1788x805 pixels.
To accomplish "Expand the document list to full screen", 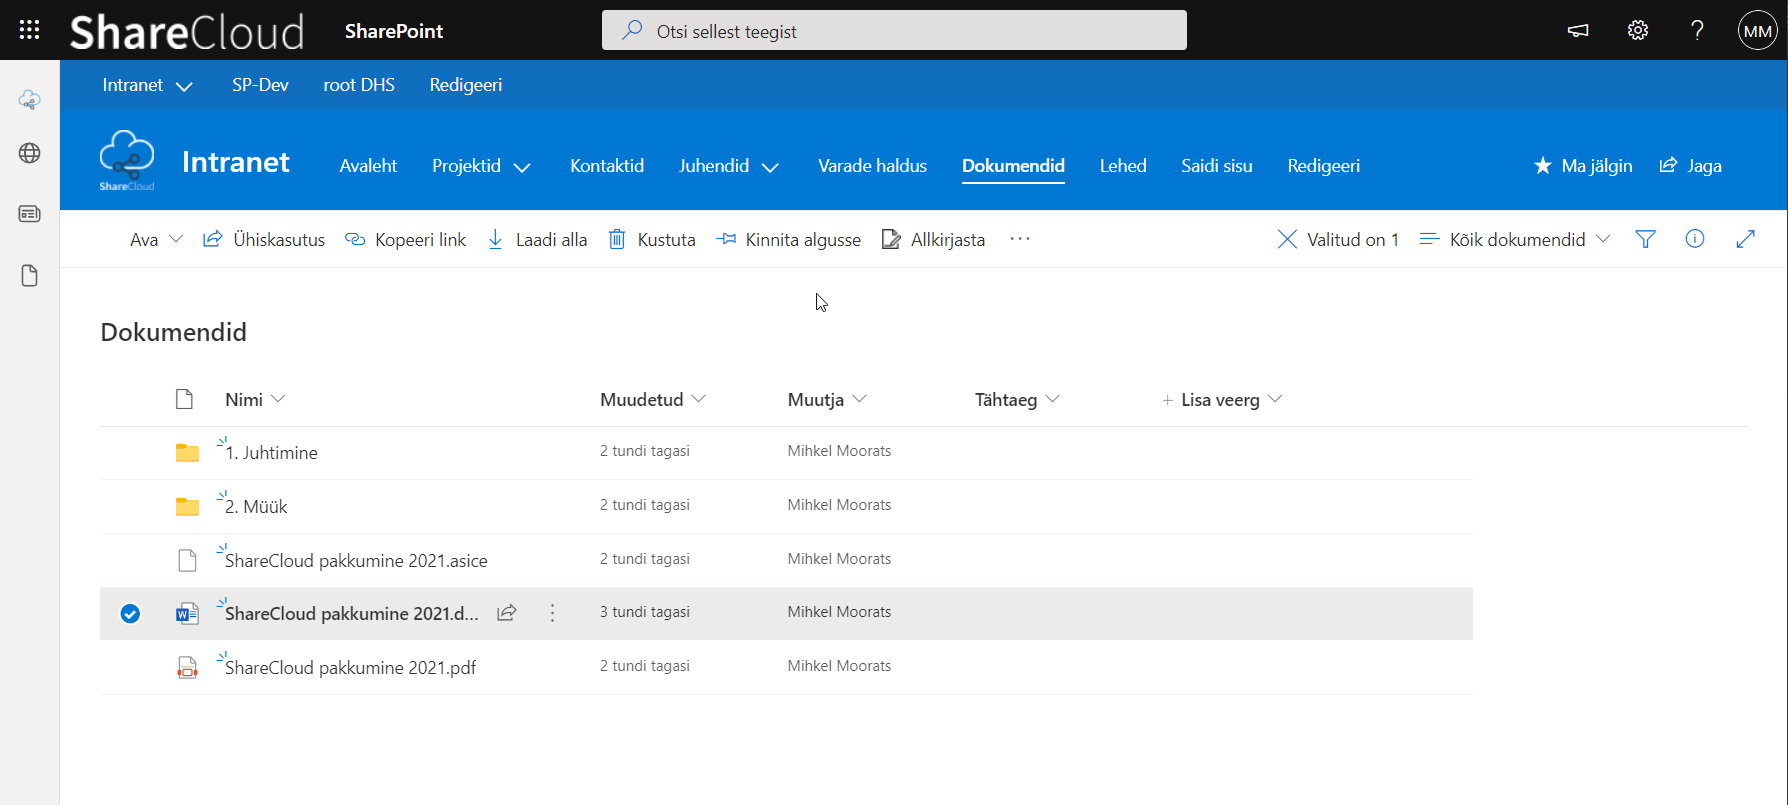I will click(x=1745, y=239).
